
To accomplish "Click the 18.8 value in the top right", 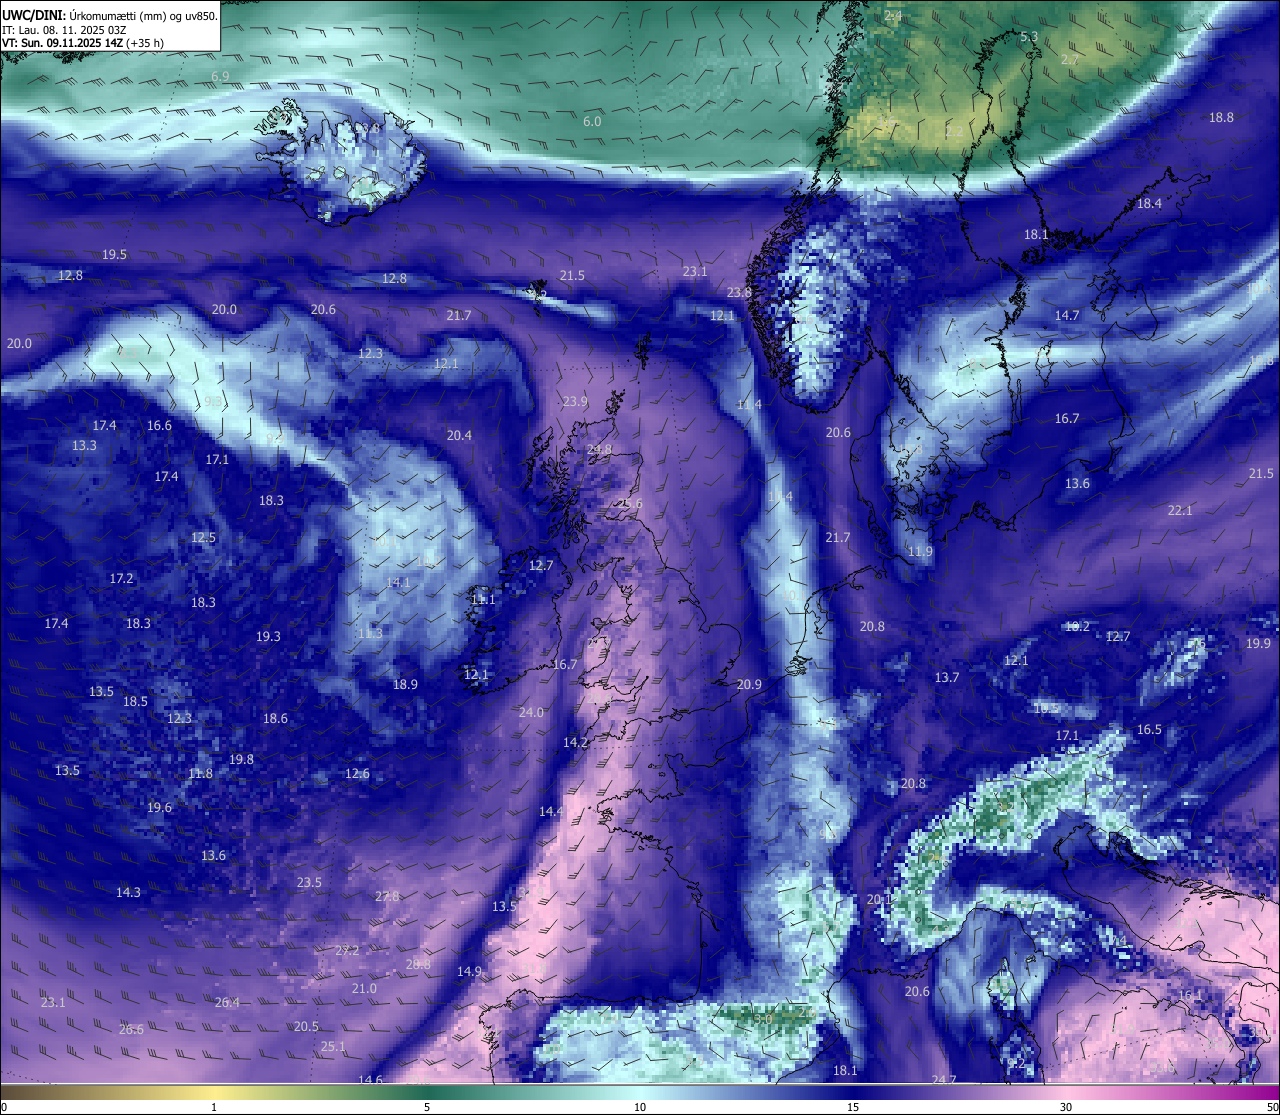I will click(x=1221, y=117).
